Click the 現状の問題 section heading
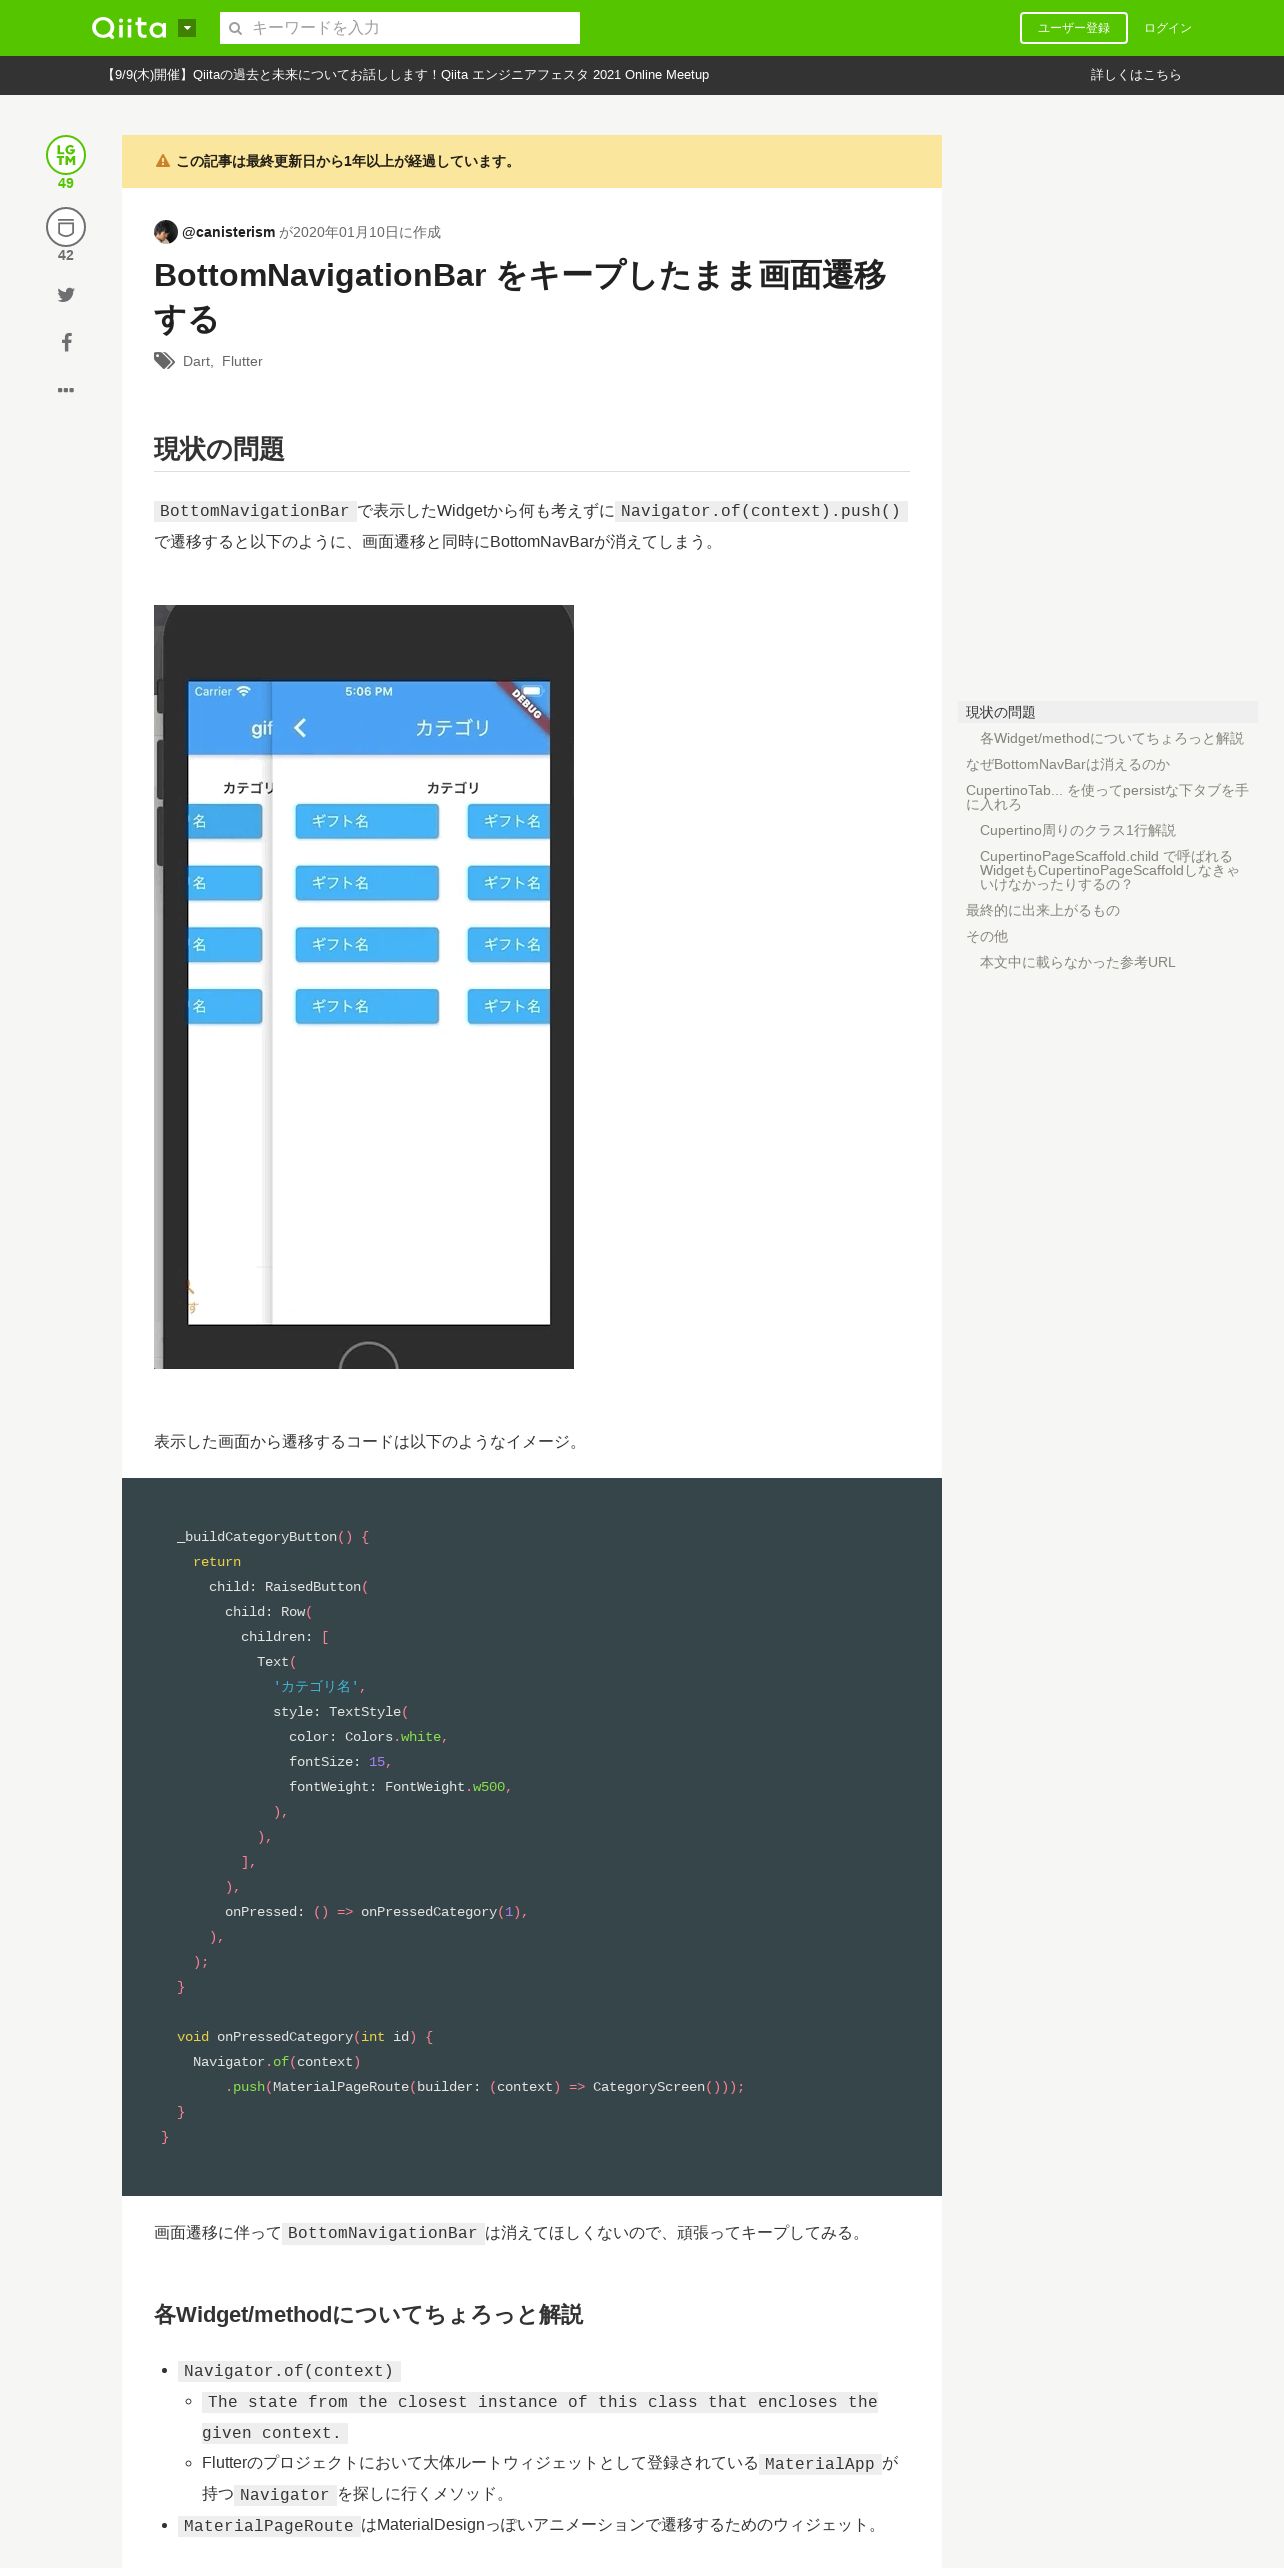 [x=219, y=449]
